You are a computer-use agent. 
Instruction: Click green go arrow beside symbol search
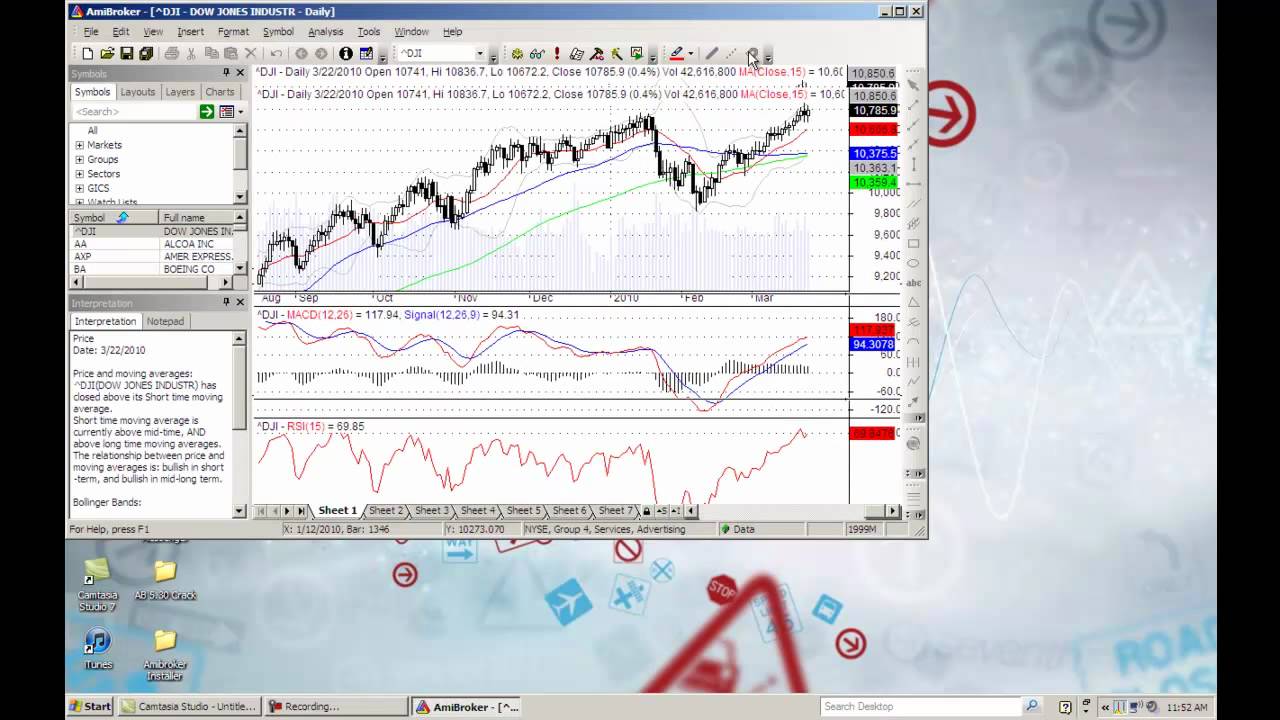pos(206,111)
